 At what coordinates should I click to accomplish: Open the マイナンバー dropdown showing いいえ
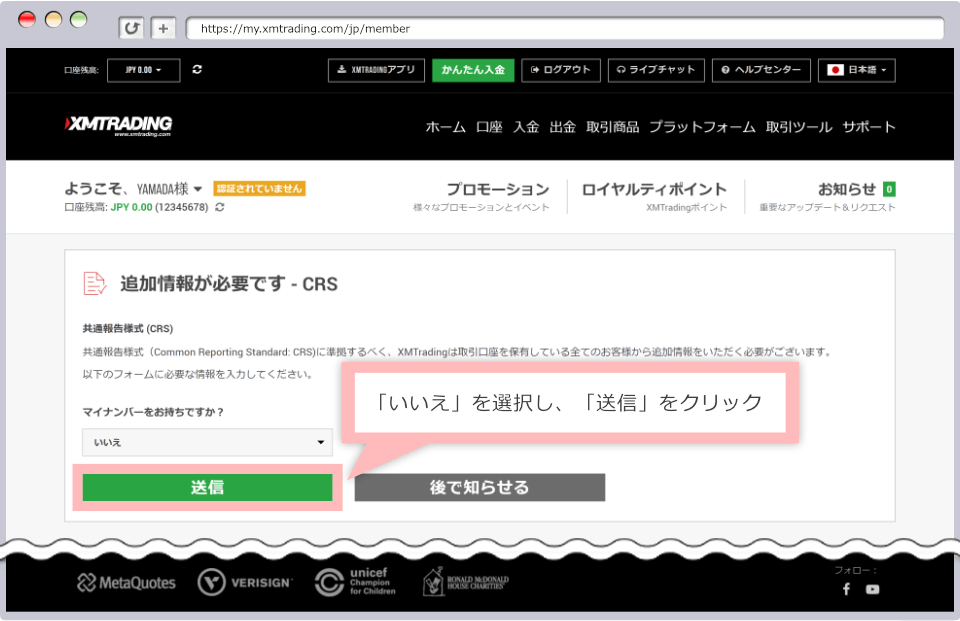pos(208,442)
